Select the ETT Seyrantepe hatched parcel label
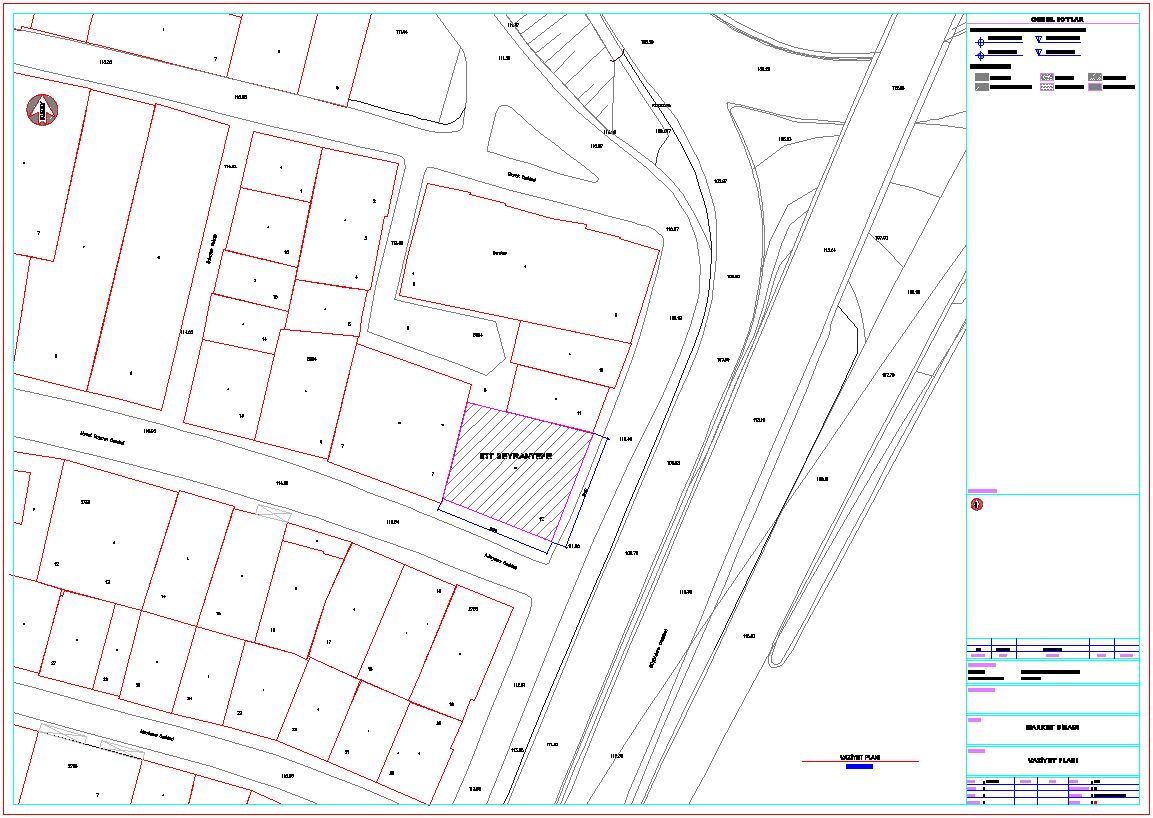This screenshot has width=1153, height=818. coord(516,455)
